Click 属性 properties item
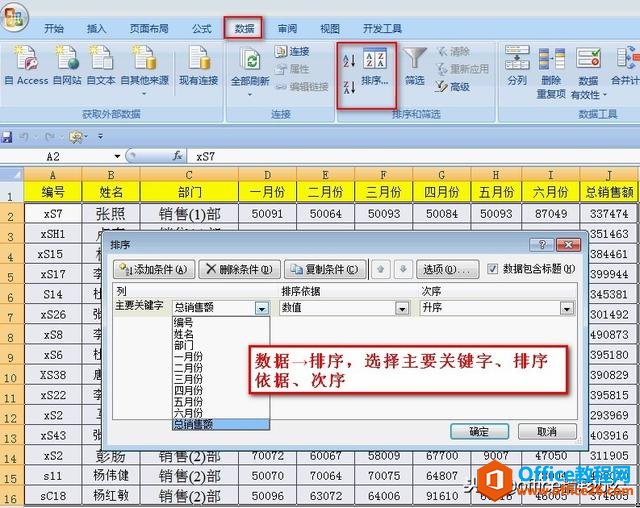The height and width of the screenshot is (508, 640). [292, 69]
